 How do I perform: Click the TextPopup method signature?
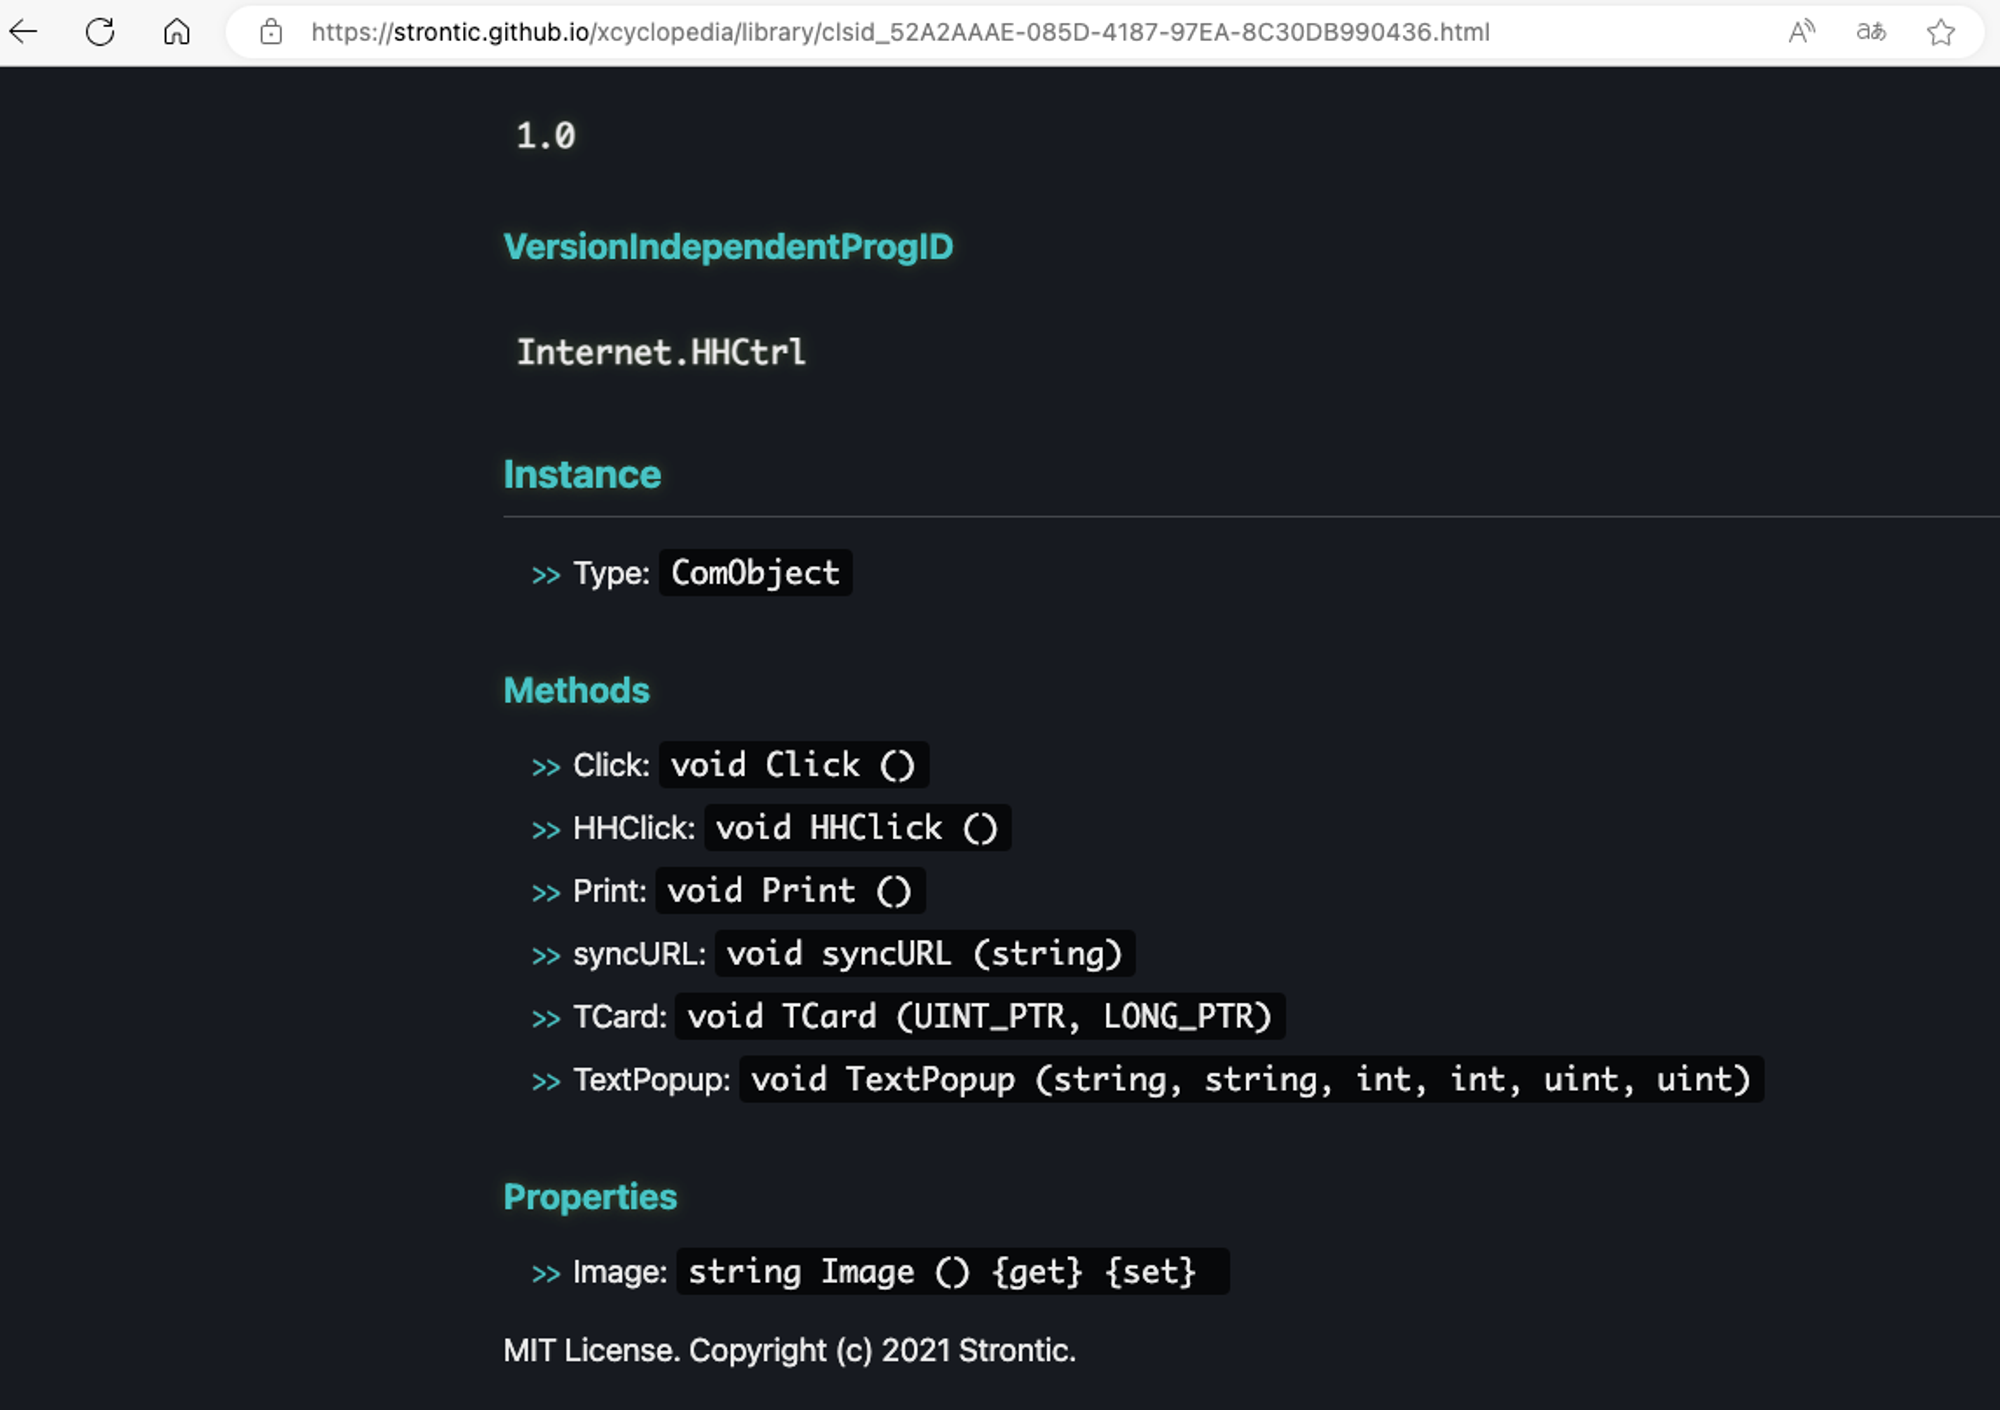pyautogui.click(x=1250, y=1080)
